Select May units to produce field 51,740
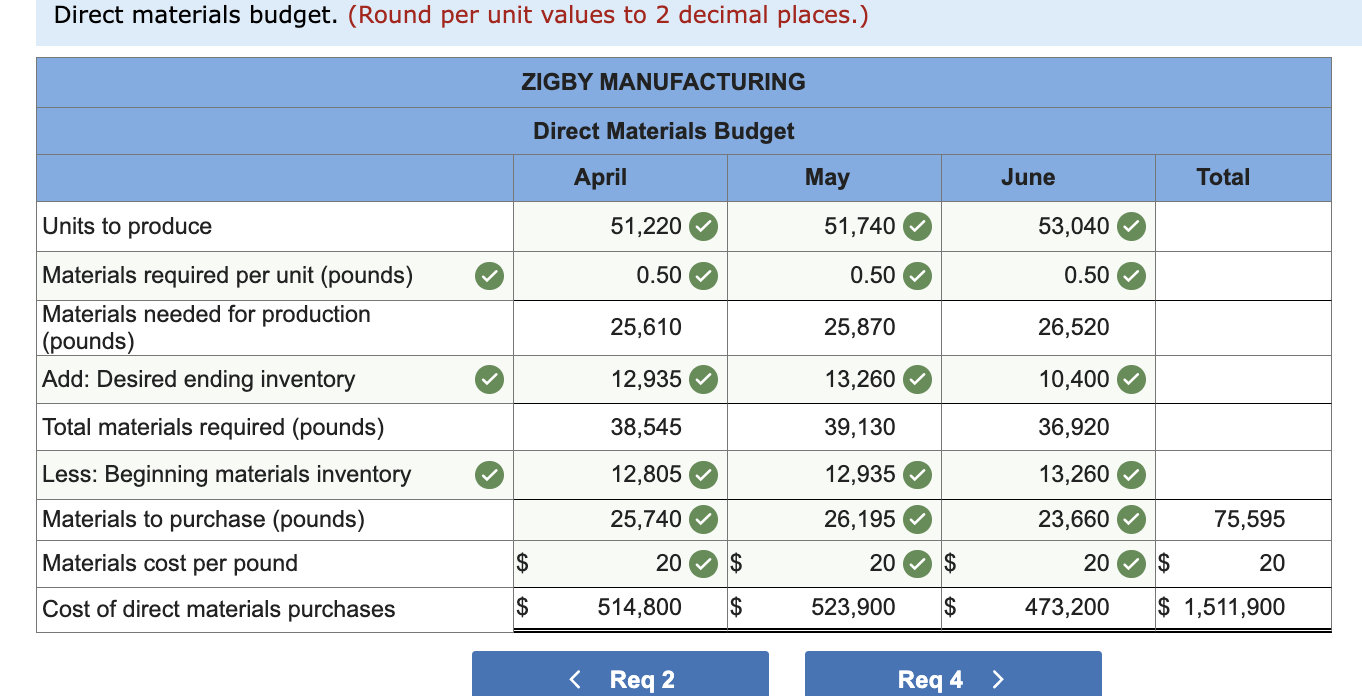1362x696 pixels. point(834,226)
